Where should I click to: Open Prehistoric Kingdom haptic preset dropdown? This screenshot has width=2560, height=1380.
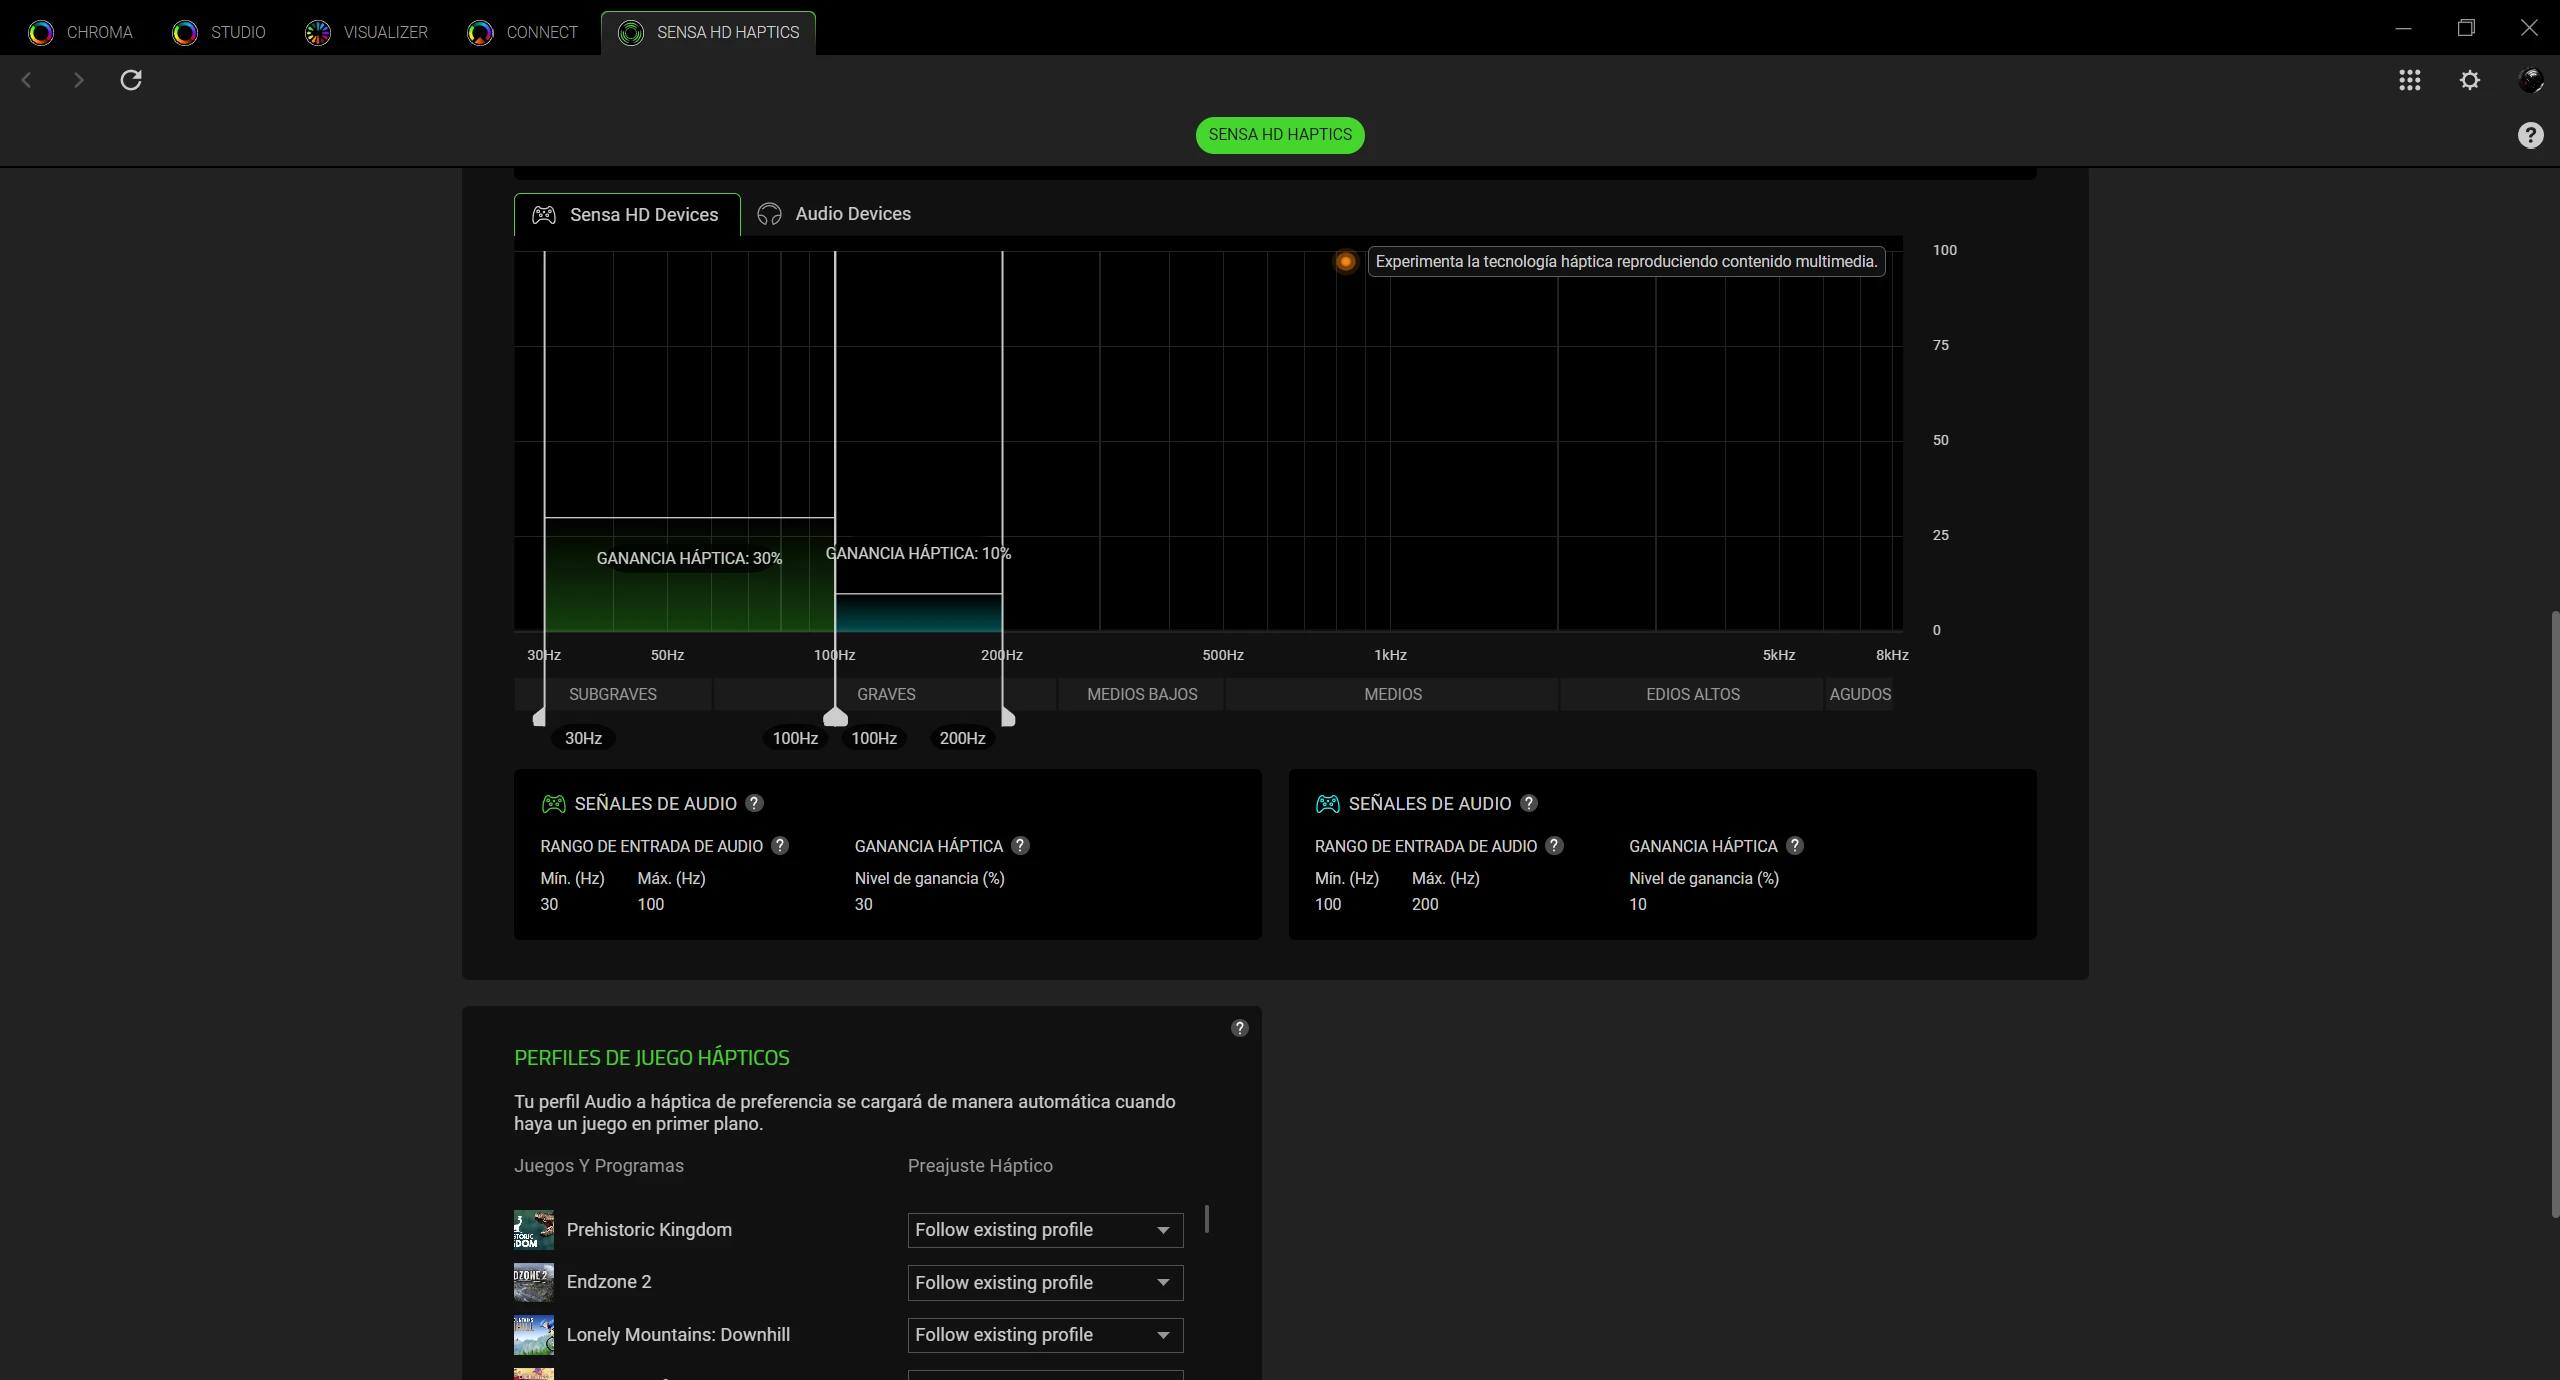1045,1230
